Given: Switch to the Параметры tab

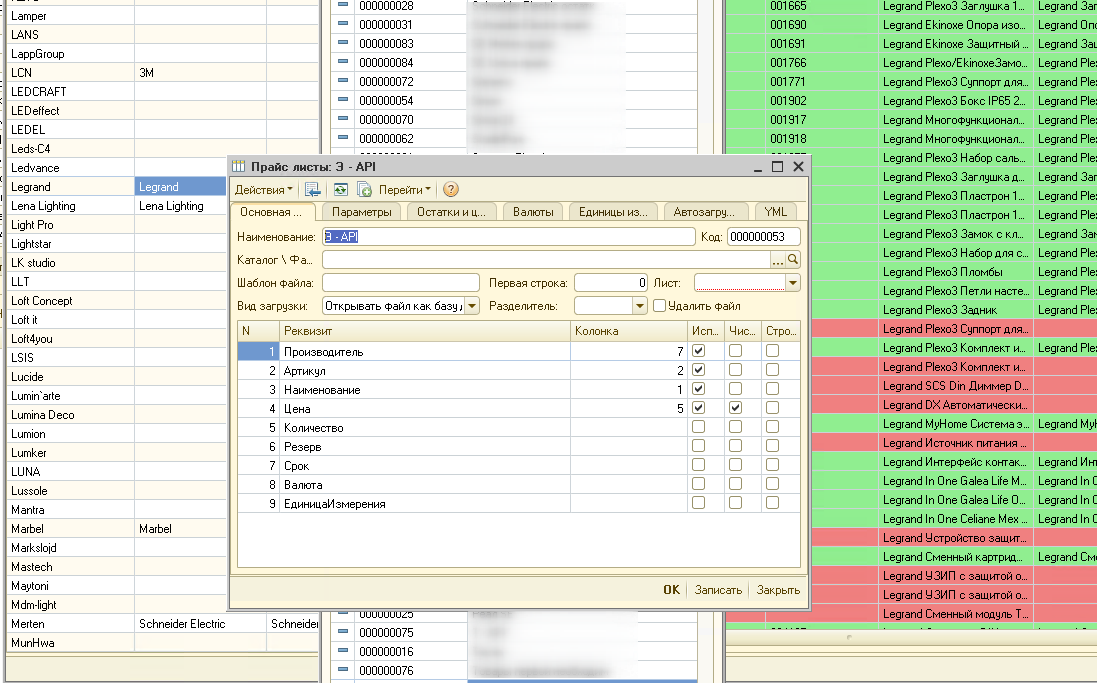Looking at the screenshot, I should [x=361, y=212].
